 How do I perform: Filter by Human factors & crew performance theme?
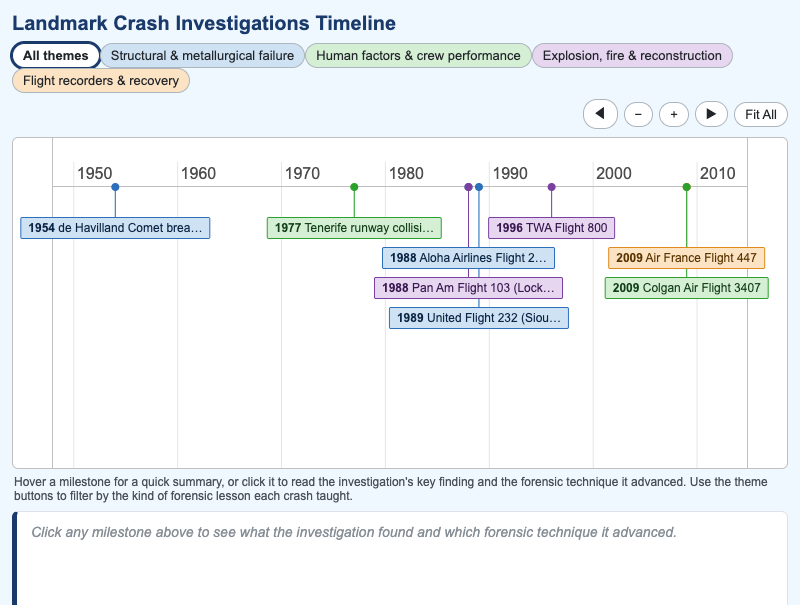coord(418,56)
